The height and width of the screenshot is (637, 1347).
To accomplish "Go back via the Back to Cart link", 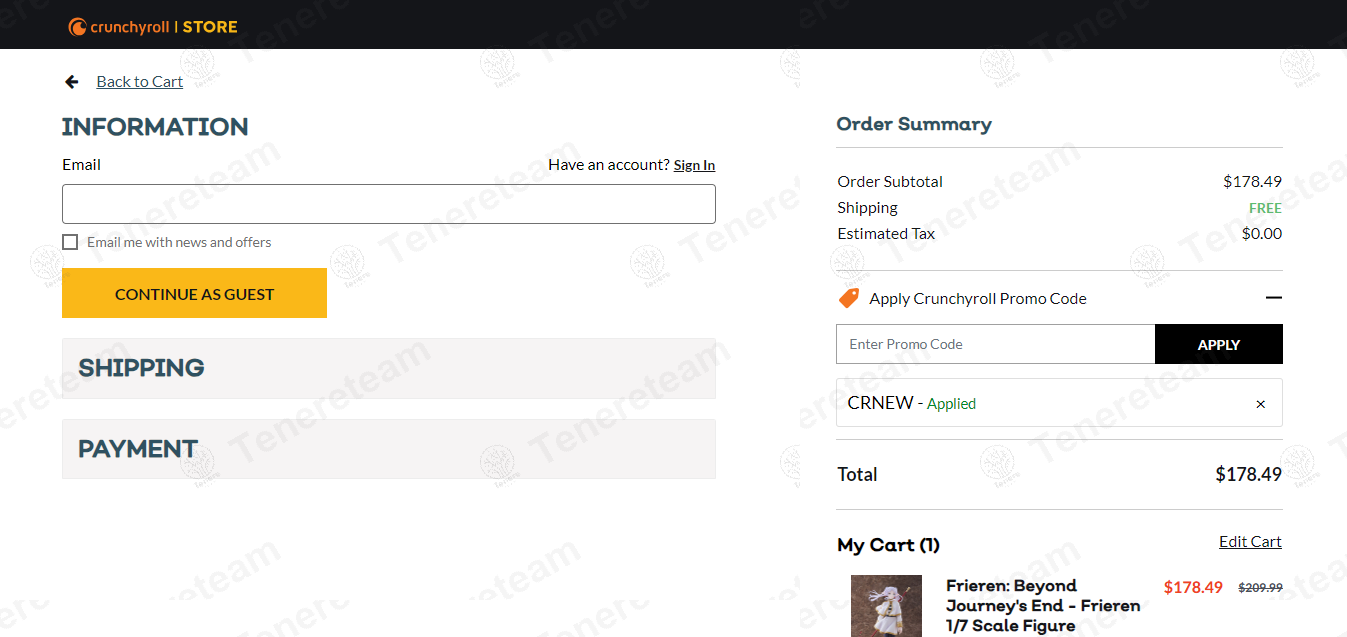I will point(139,82).
